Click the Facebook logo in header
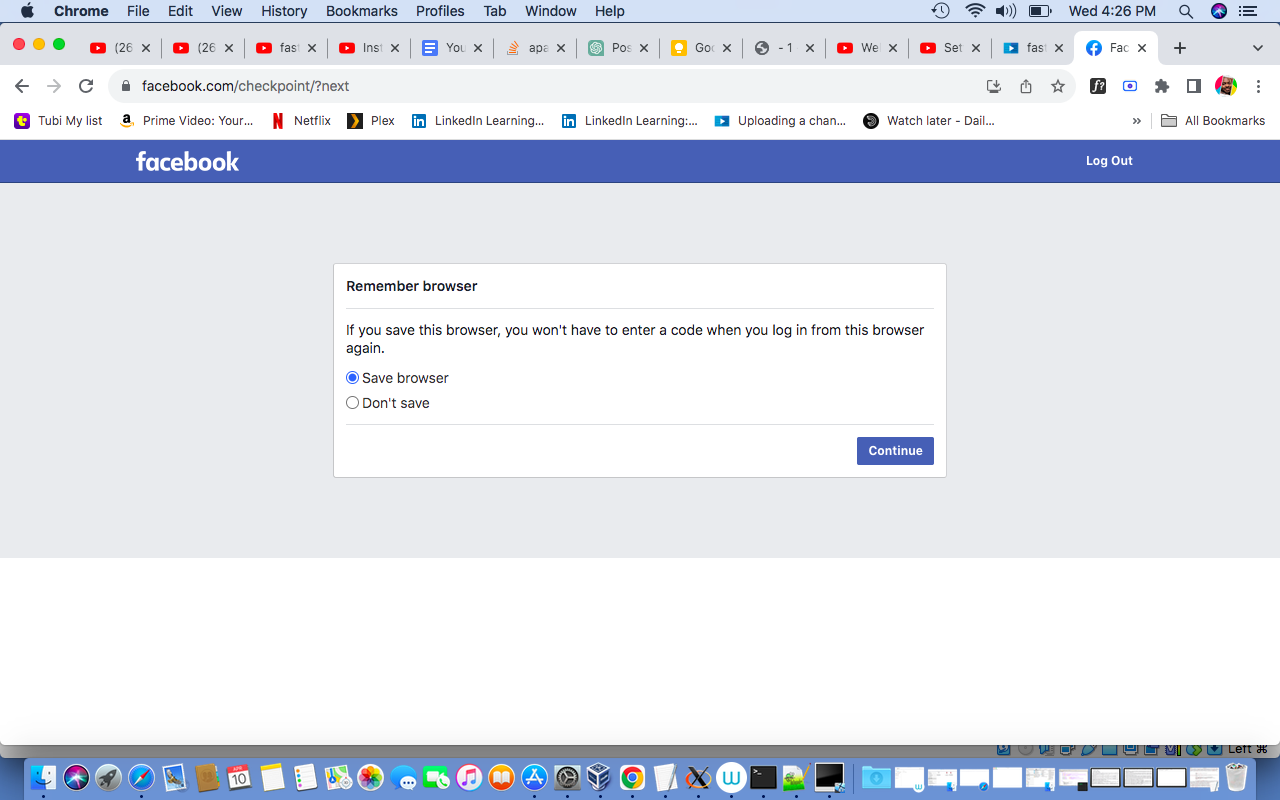The width and height of the screenshot is (1280, 800). point(187,161)
